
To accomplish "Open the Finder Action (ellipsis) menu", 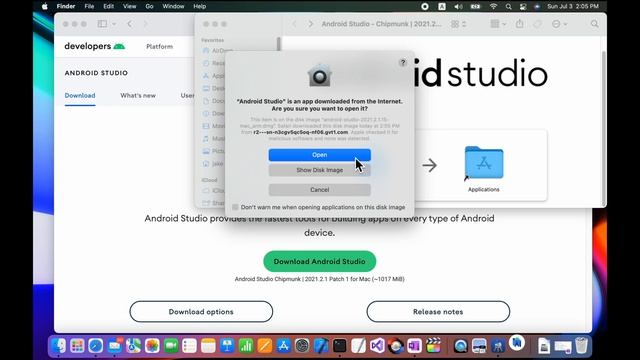I will (559, 24).
